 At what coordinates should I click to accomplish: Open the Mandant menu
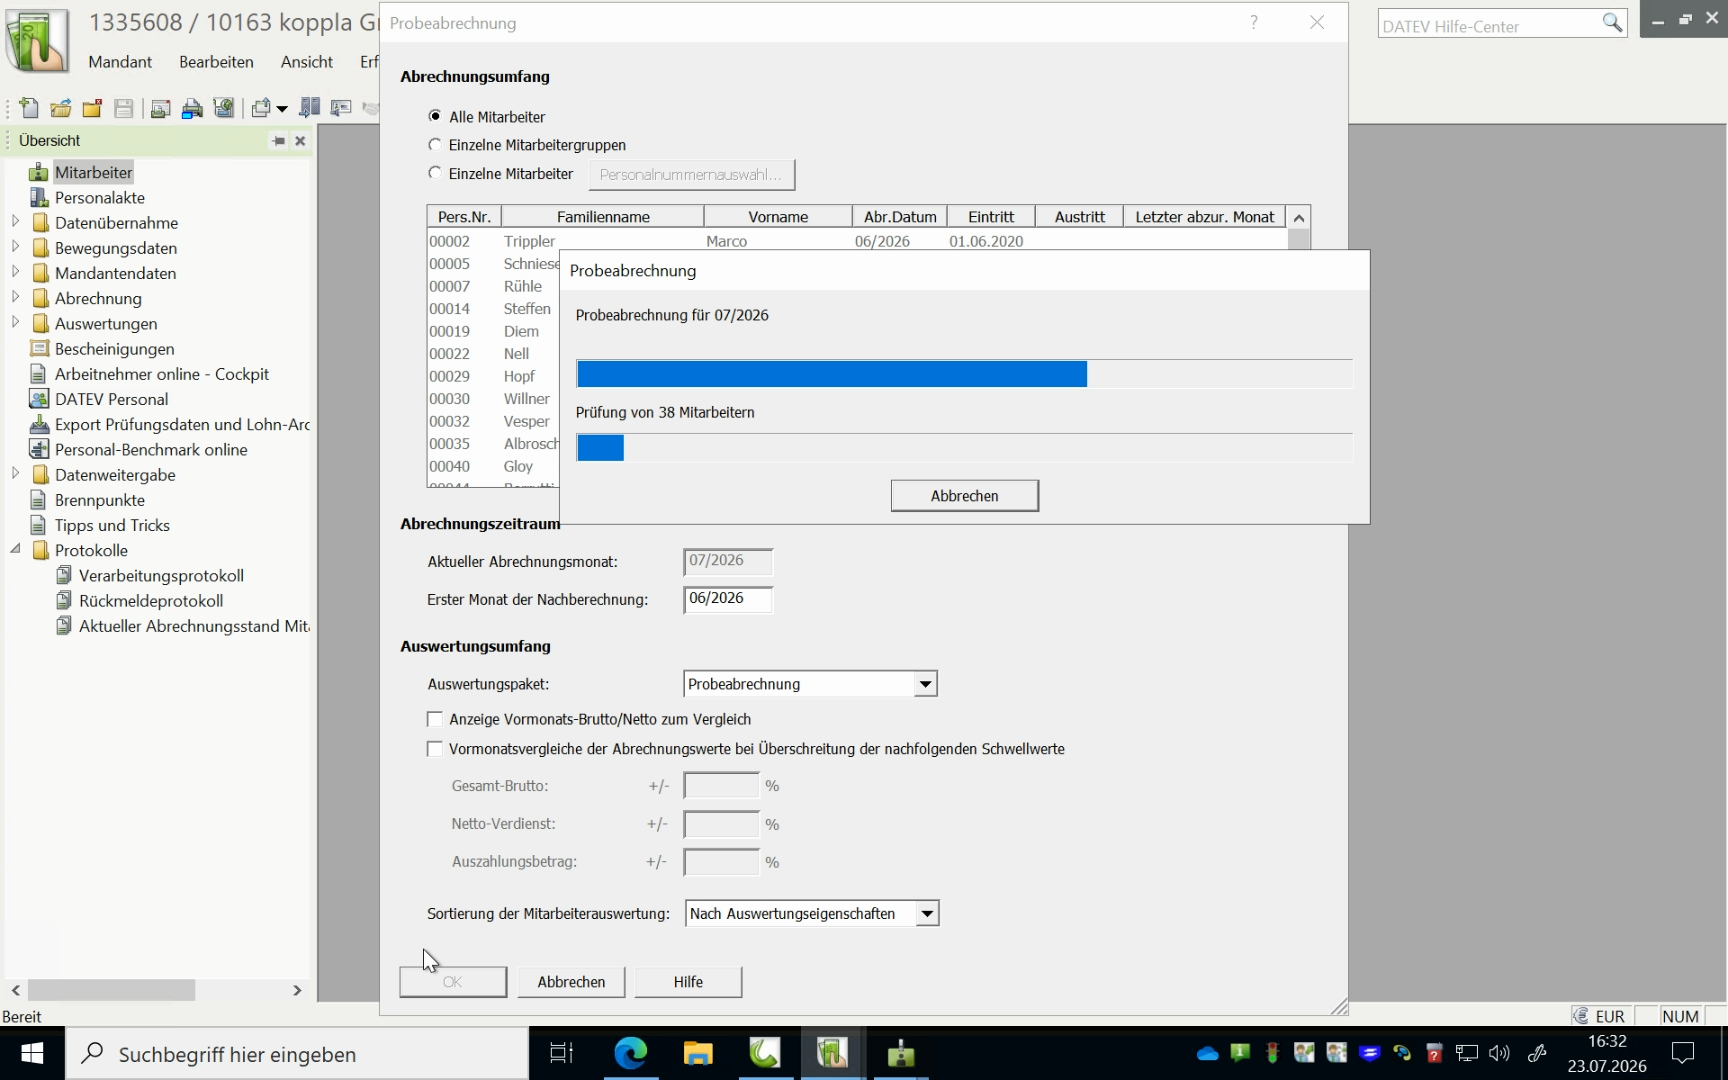point(120,61)
